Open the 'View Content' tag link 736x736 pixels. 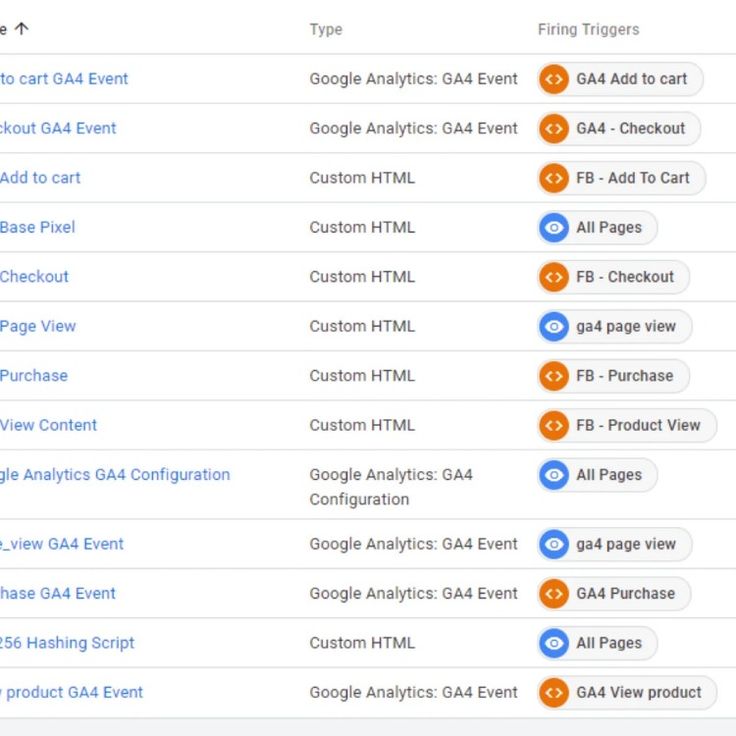(48, 425)
